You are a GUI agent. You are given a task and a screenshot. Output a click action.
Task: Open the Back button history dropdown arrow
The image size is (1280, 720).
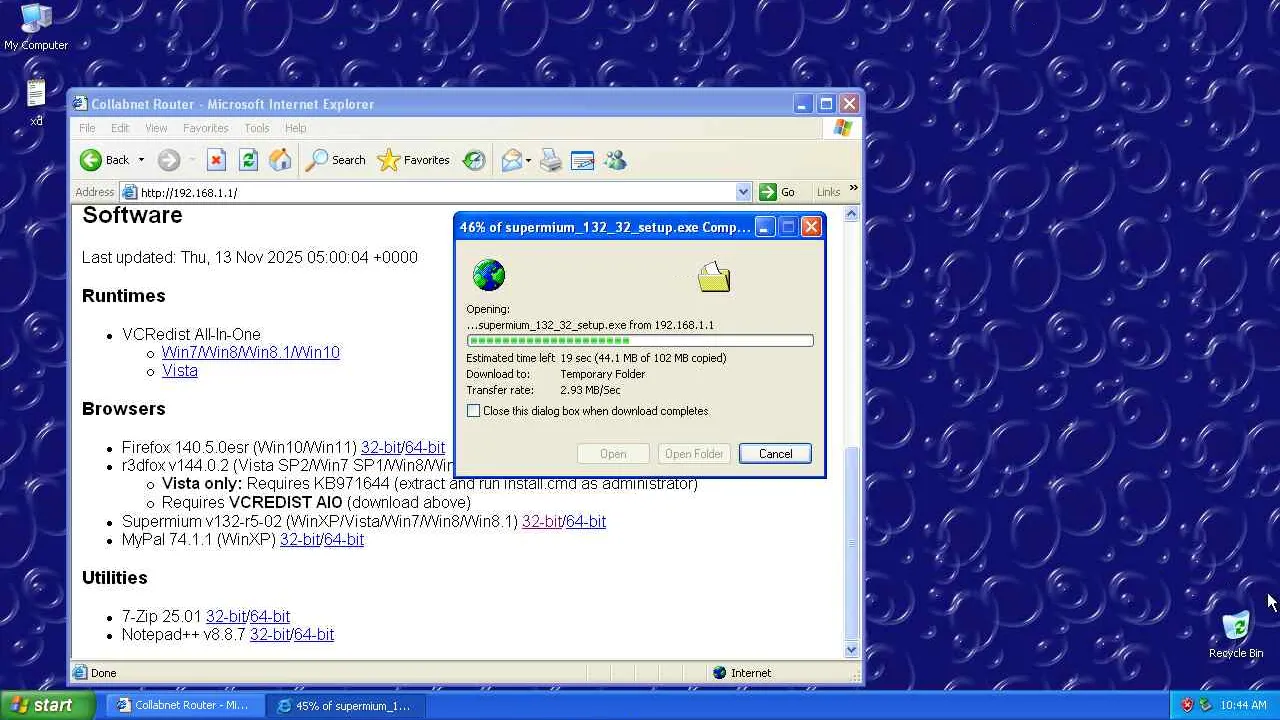point(141,160)
